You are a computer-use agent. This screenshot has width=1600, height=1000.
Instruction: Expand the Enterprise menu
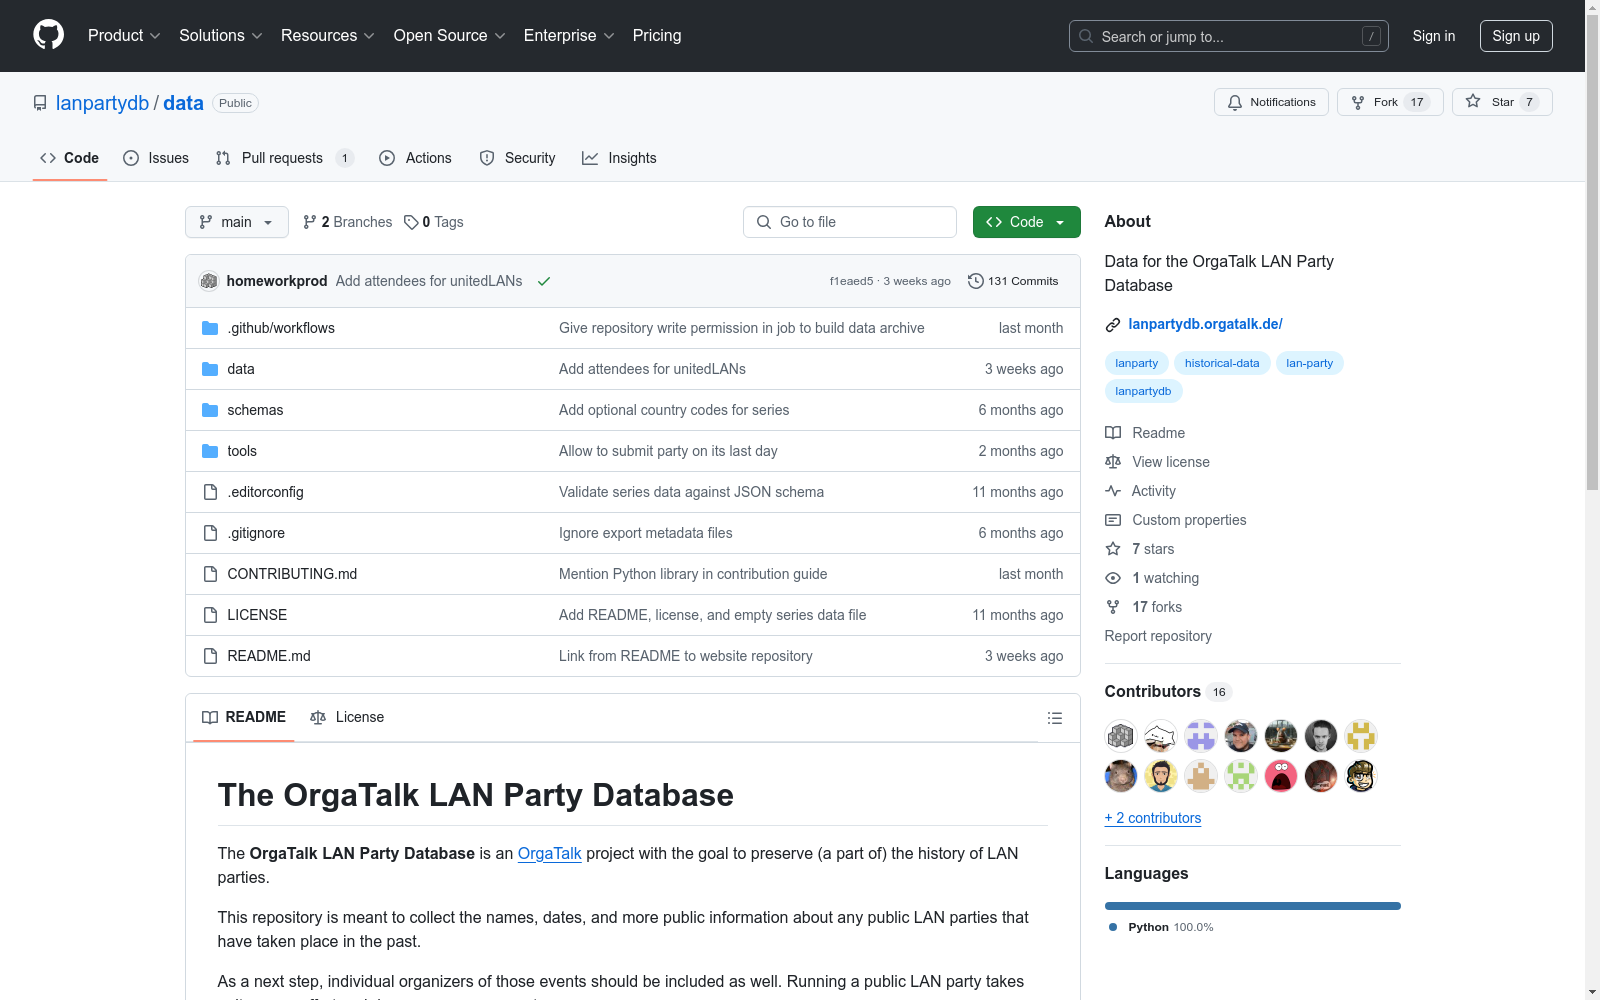click(569, 36)
